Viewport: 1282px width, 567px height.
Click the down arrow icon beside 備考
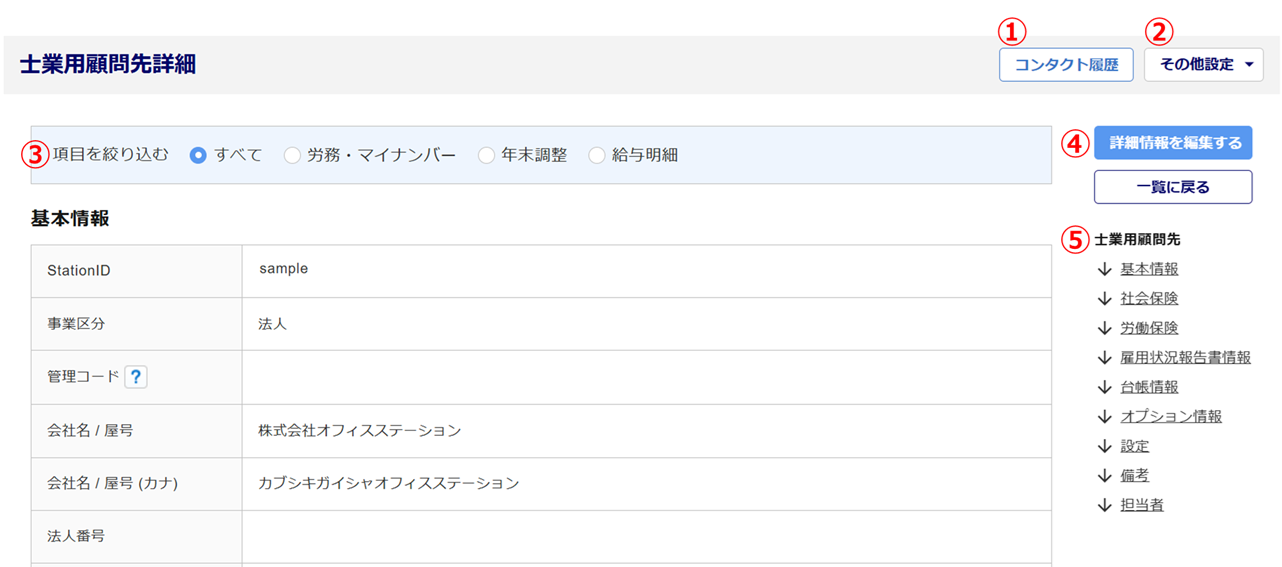1104,476
